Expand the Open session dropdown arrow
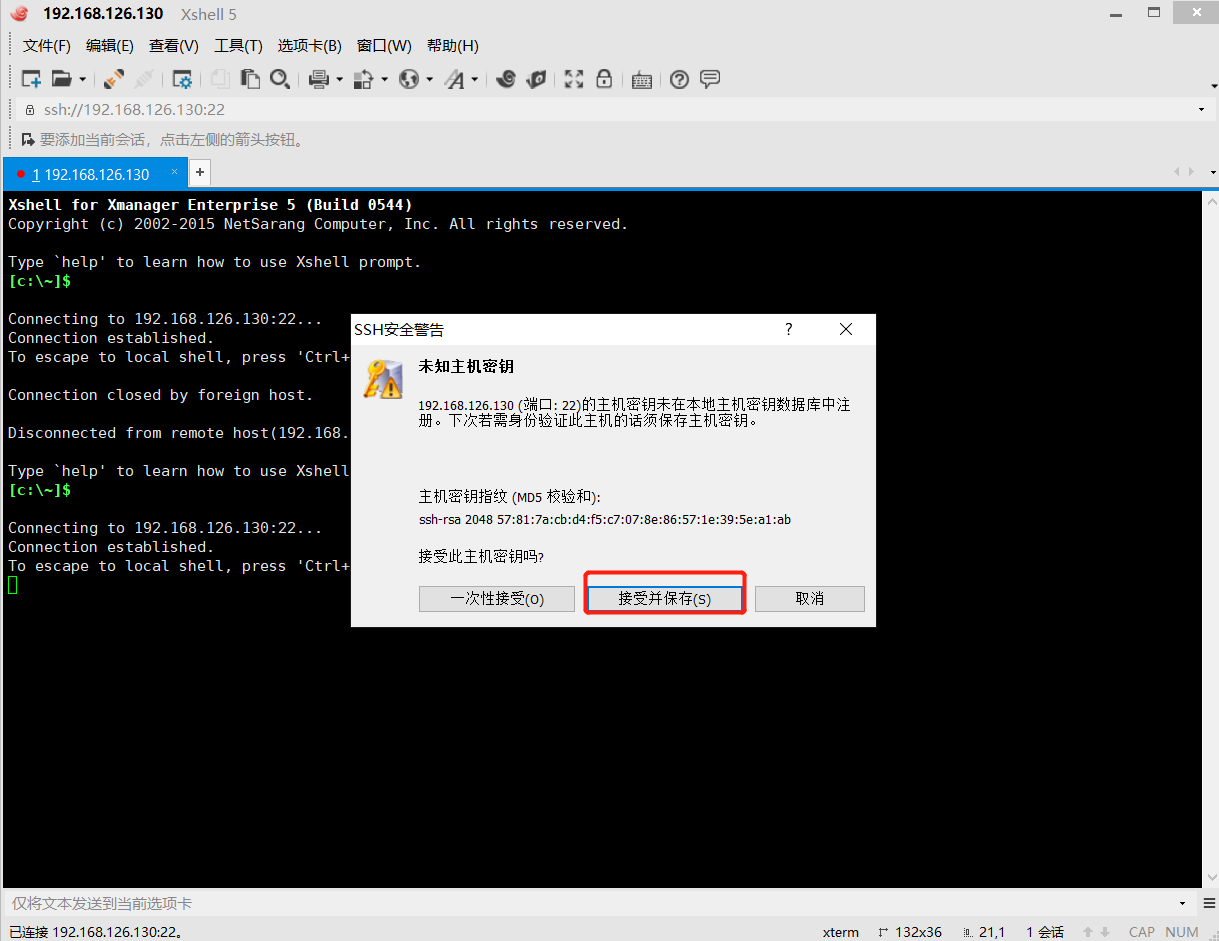Screen dimensions: 1219x941 pyautogui.click(x=83, y=80)
